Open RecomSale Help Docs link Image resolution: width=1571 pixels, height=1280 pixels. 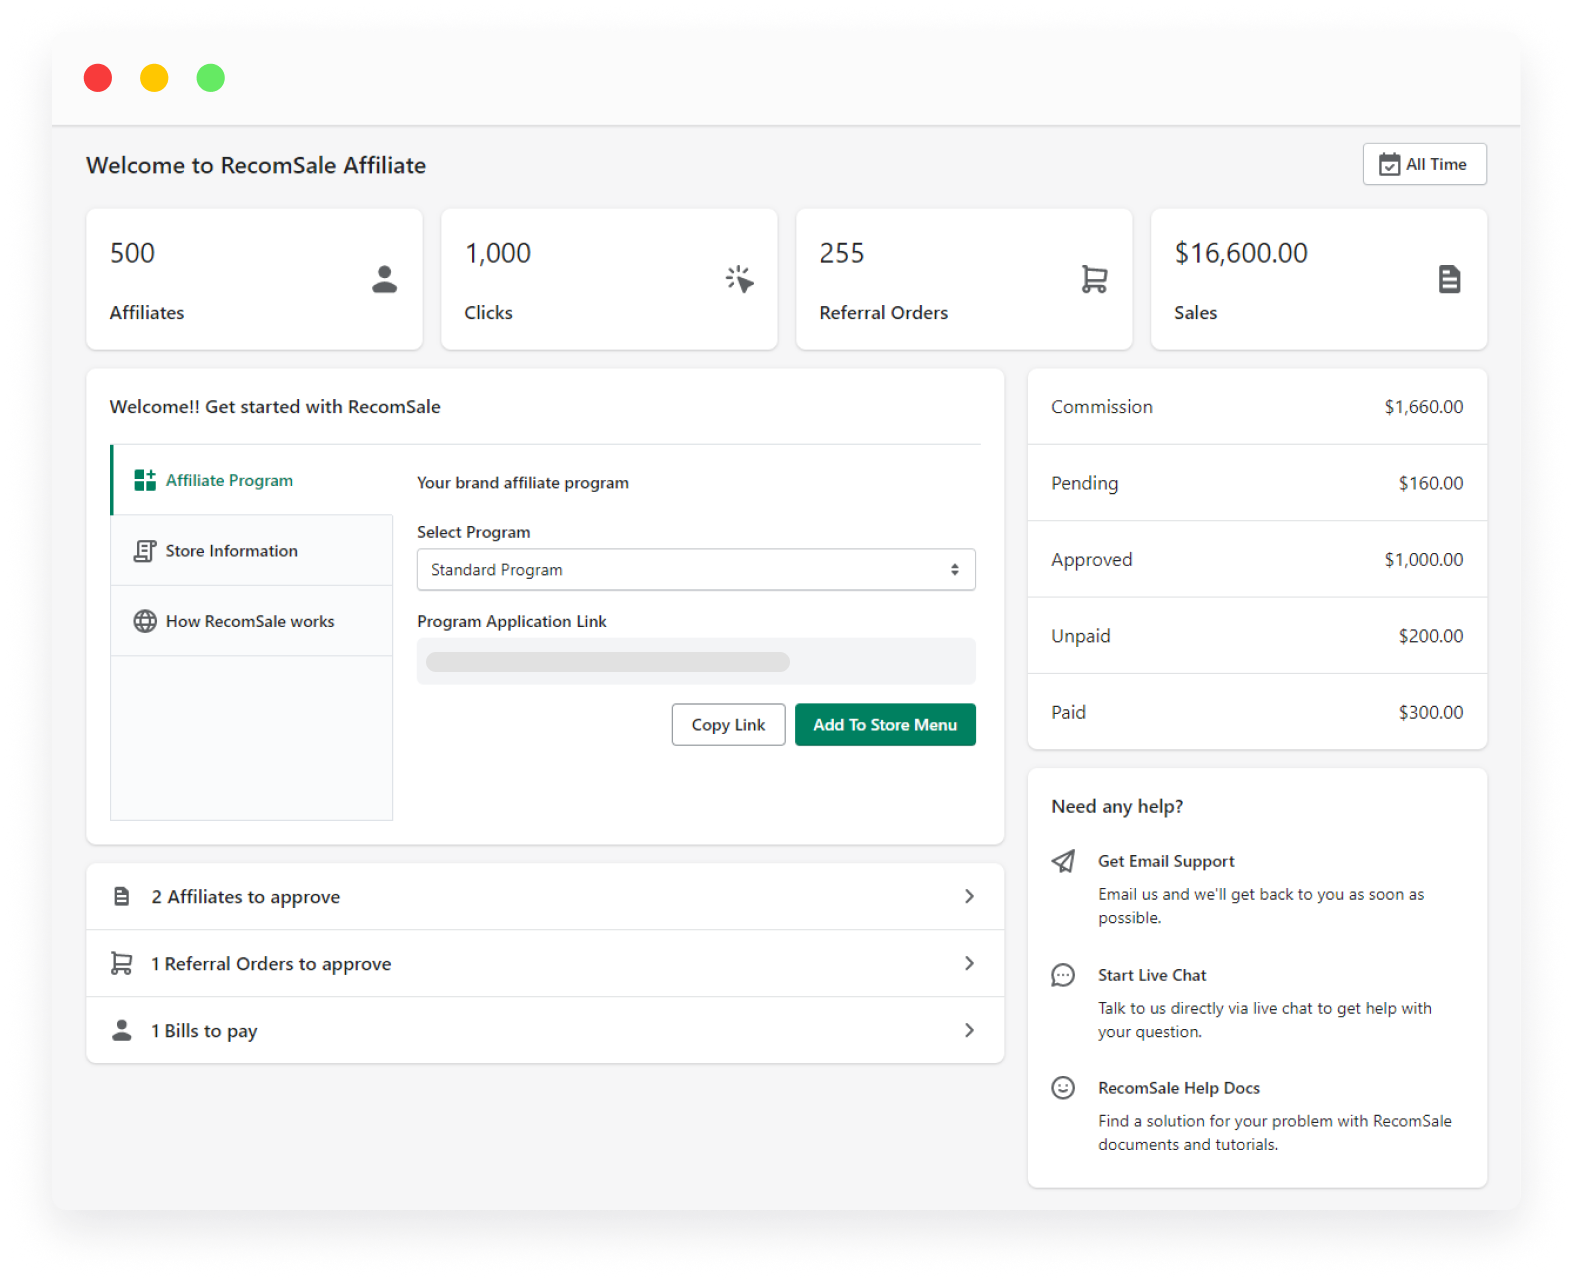coord(1179,1088)
